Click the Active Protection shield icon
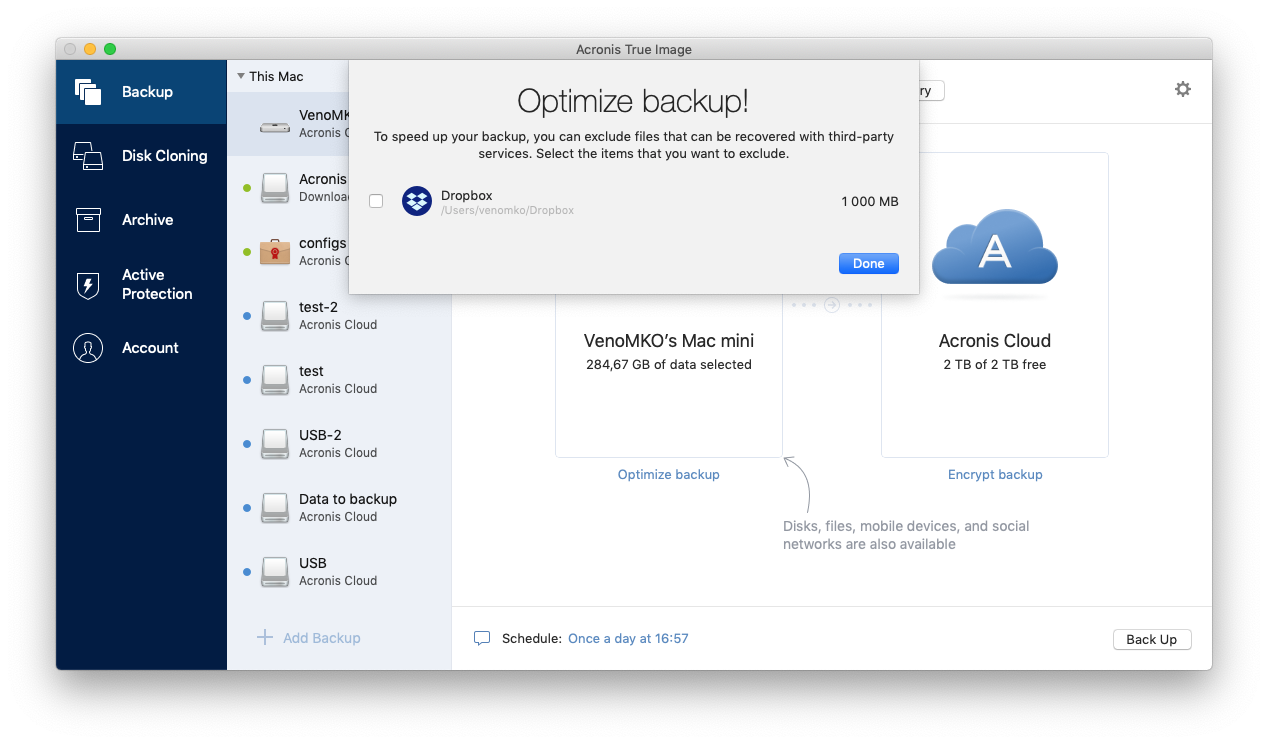Image resolution: width=1268 pixels, height=744 pixels. (x=88, y=285)
